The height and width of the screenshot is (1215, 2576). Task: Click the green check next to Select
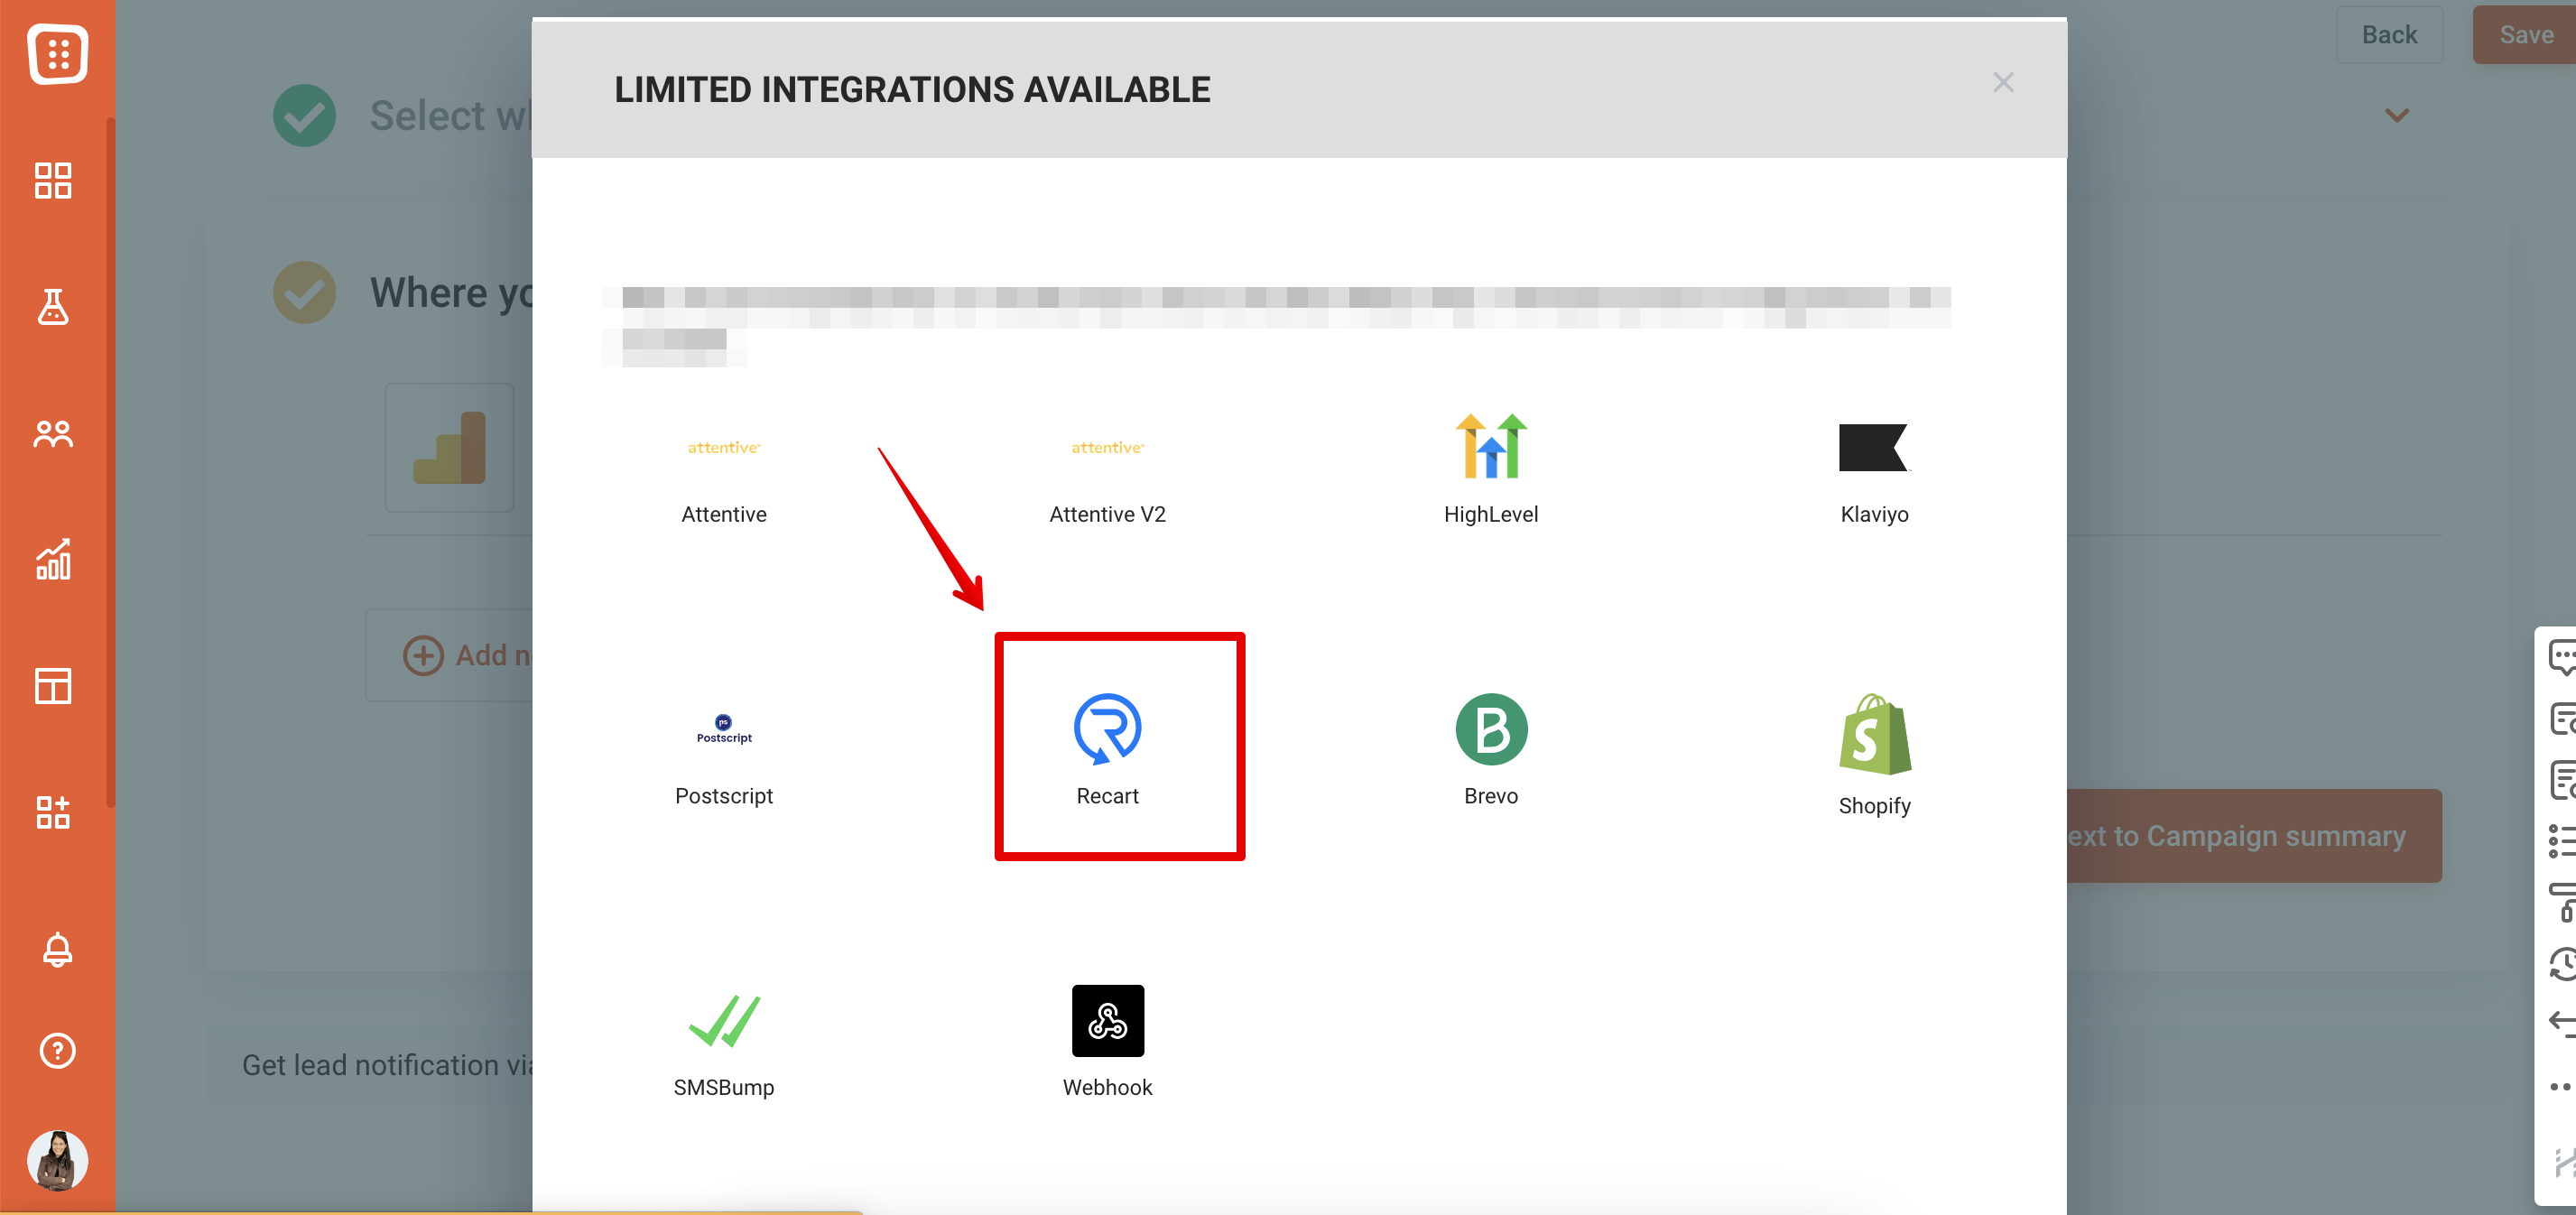pyautogui.click(x=304, y=115)
